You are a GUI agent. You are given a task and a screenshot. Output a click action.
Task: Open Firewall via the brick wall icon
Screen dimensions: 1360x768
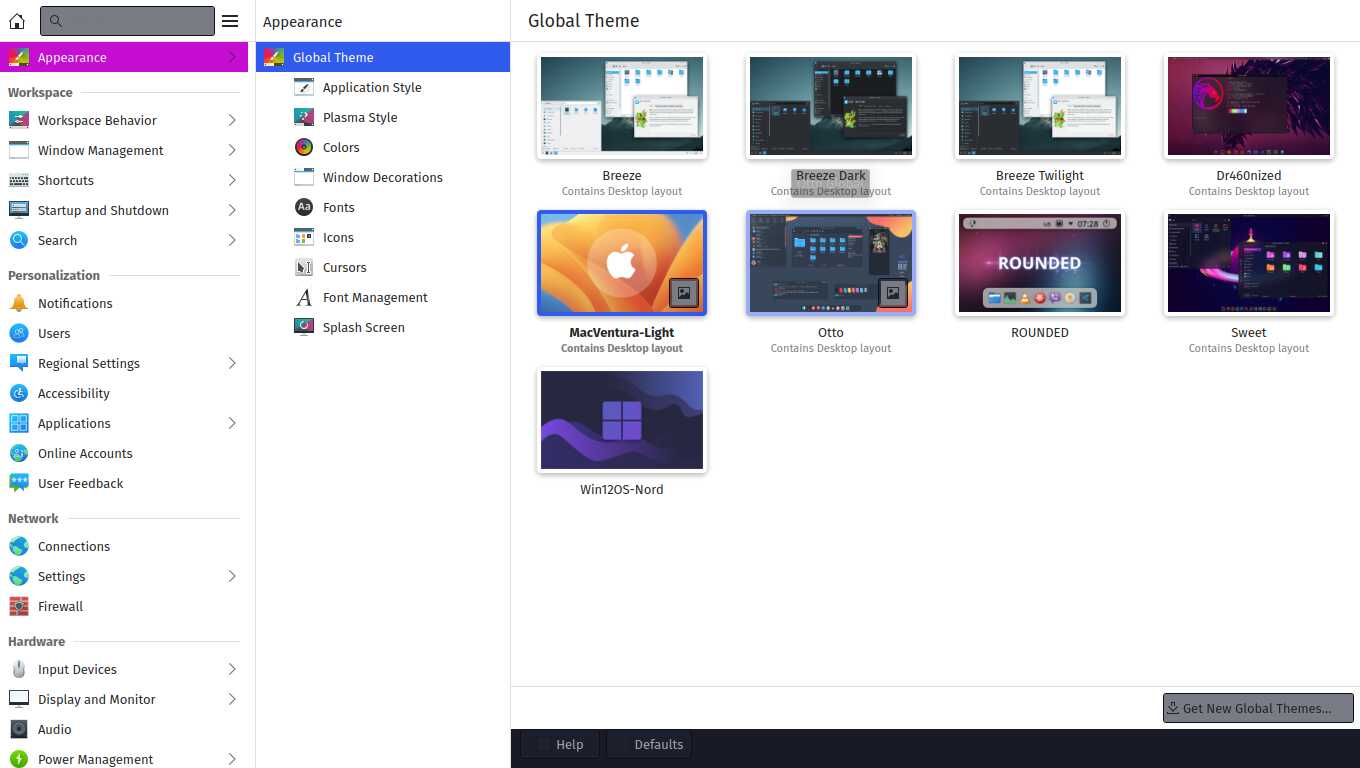19,606
